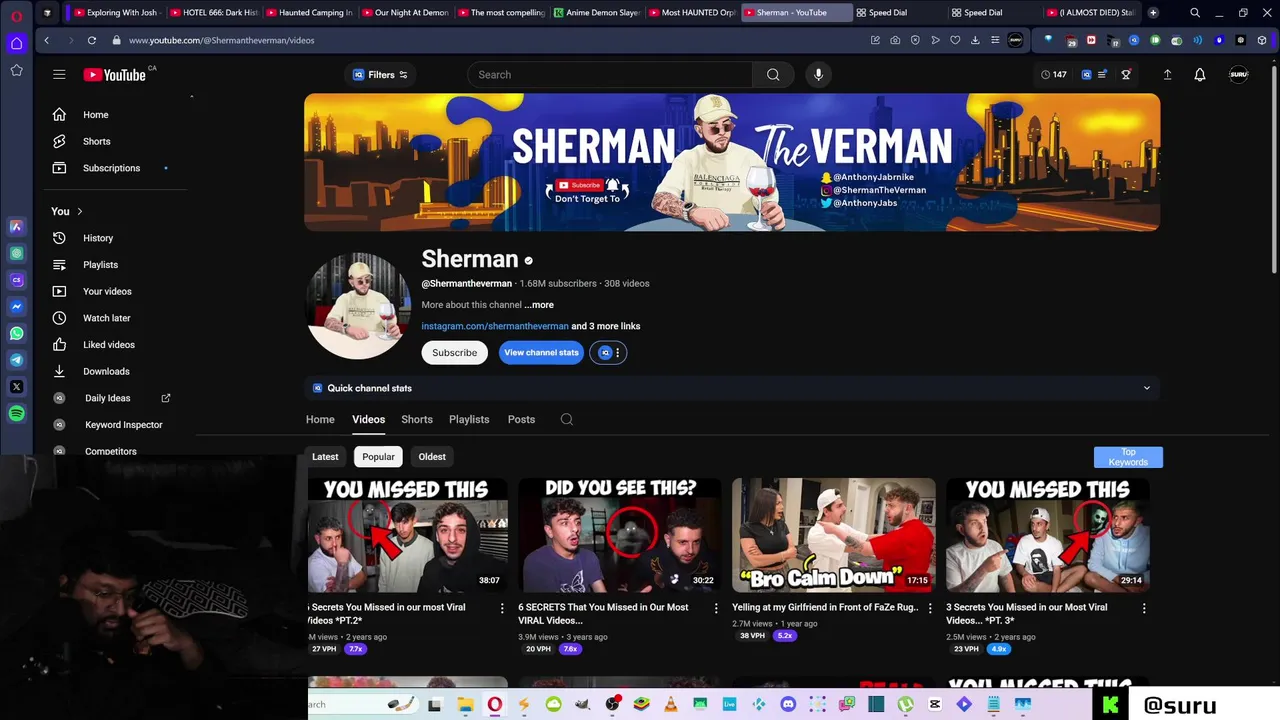Open Spotify in Opera sidebar
The width and height of the screenshot is (1280, 720).
(16, 413)
